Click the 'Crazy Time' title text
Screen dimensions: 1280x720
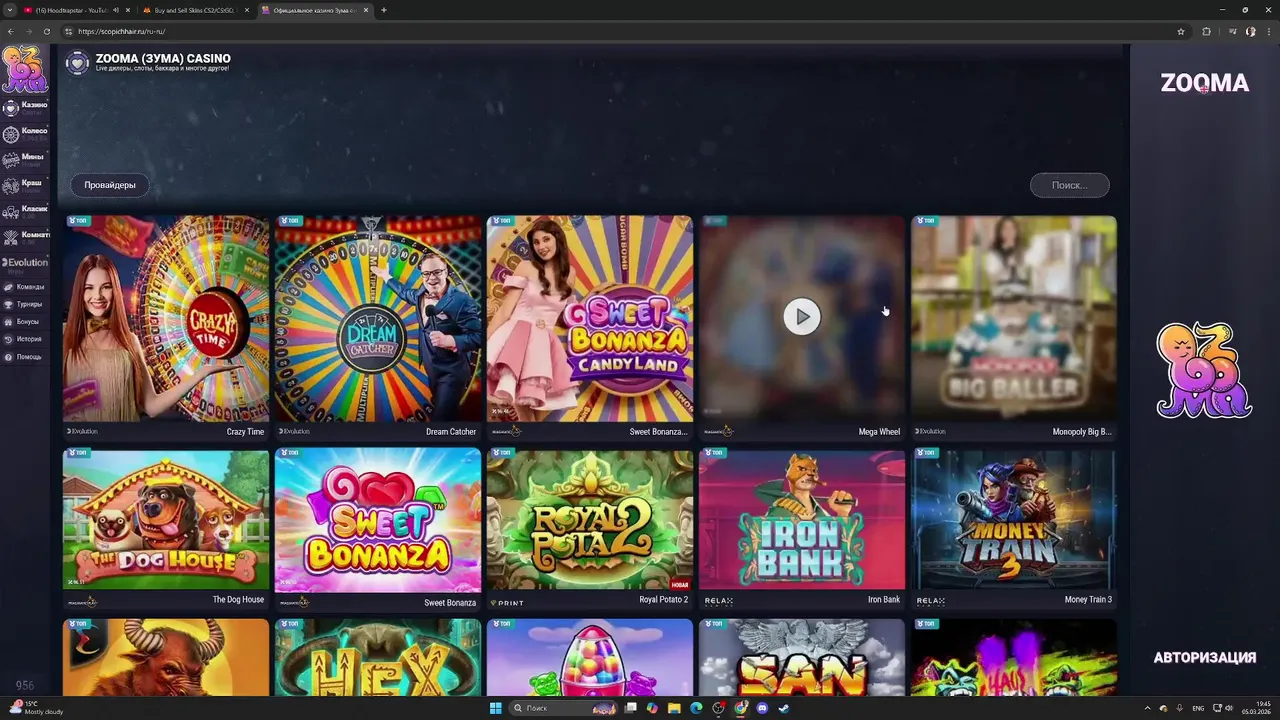click(245, 432)
